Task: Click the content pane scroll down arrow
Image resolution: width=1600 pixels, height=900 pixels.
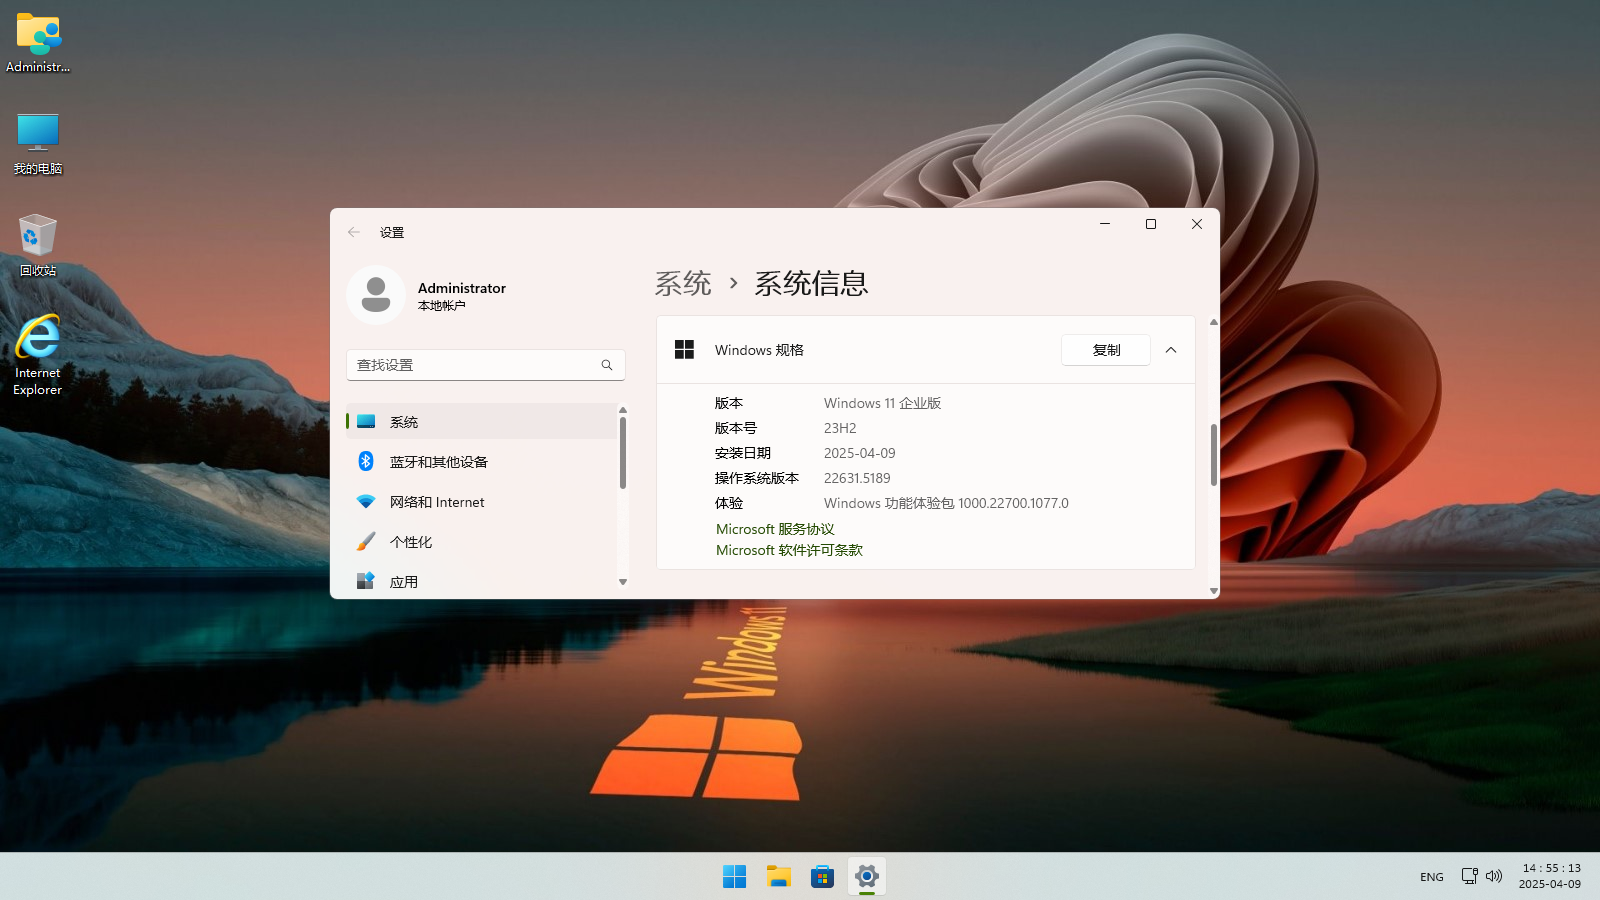Action: (x=1214, y=591)
